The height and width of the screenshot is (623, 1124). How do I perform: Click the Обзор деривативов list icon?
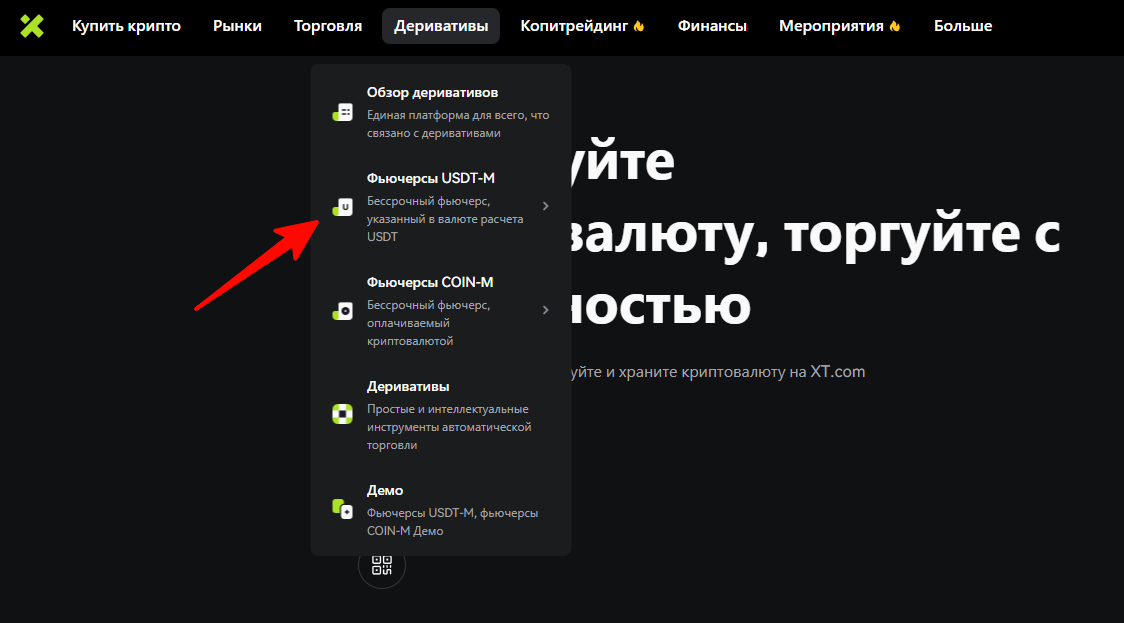click(x=343, y=112)
